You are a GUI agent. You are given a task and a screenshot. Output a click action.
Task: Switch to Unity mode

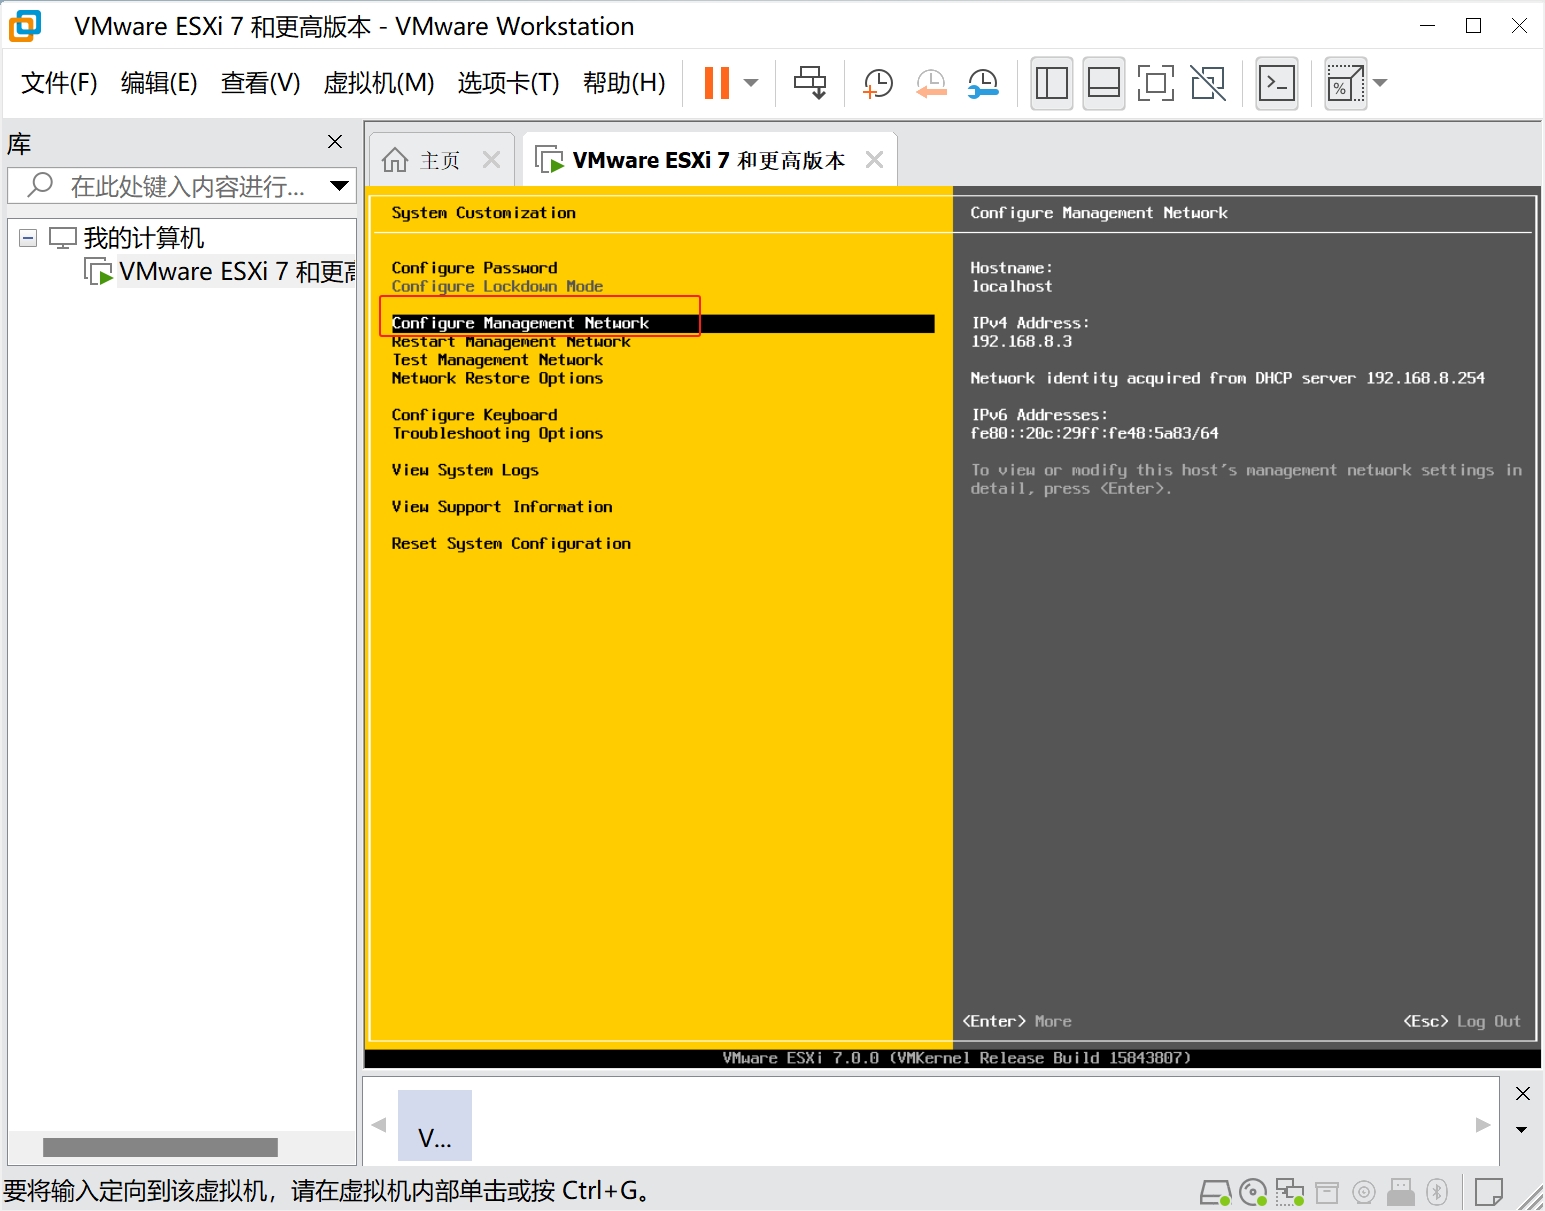pyautogui.click(x=1208, y=83)
